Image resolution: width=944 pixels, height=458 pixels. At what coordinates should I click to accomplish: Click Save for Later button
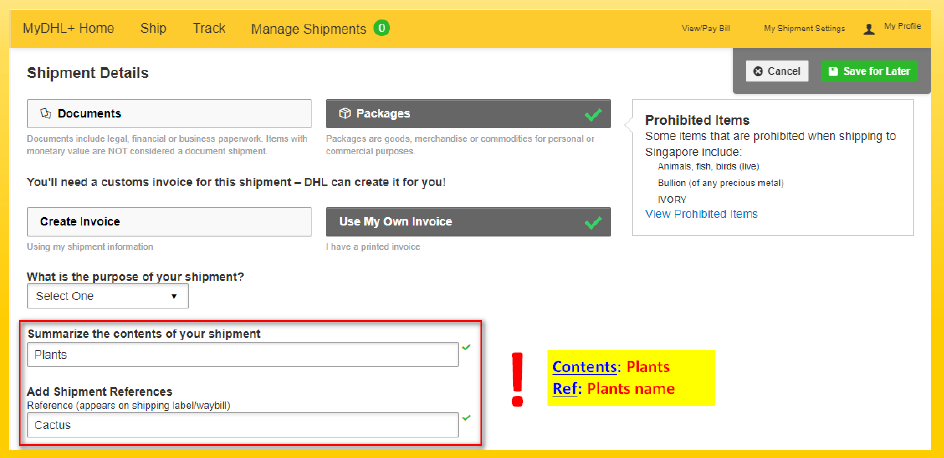coord(869,71)
